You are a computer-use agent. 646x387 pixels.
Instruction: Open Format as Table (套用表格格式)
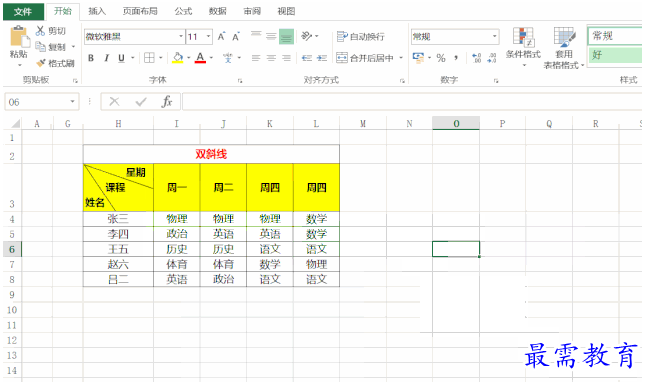point(564,48)
